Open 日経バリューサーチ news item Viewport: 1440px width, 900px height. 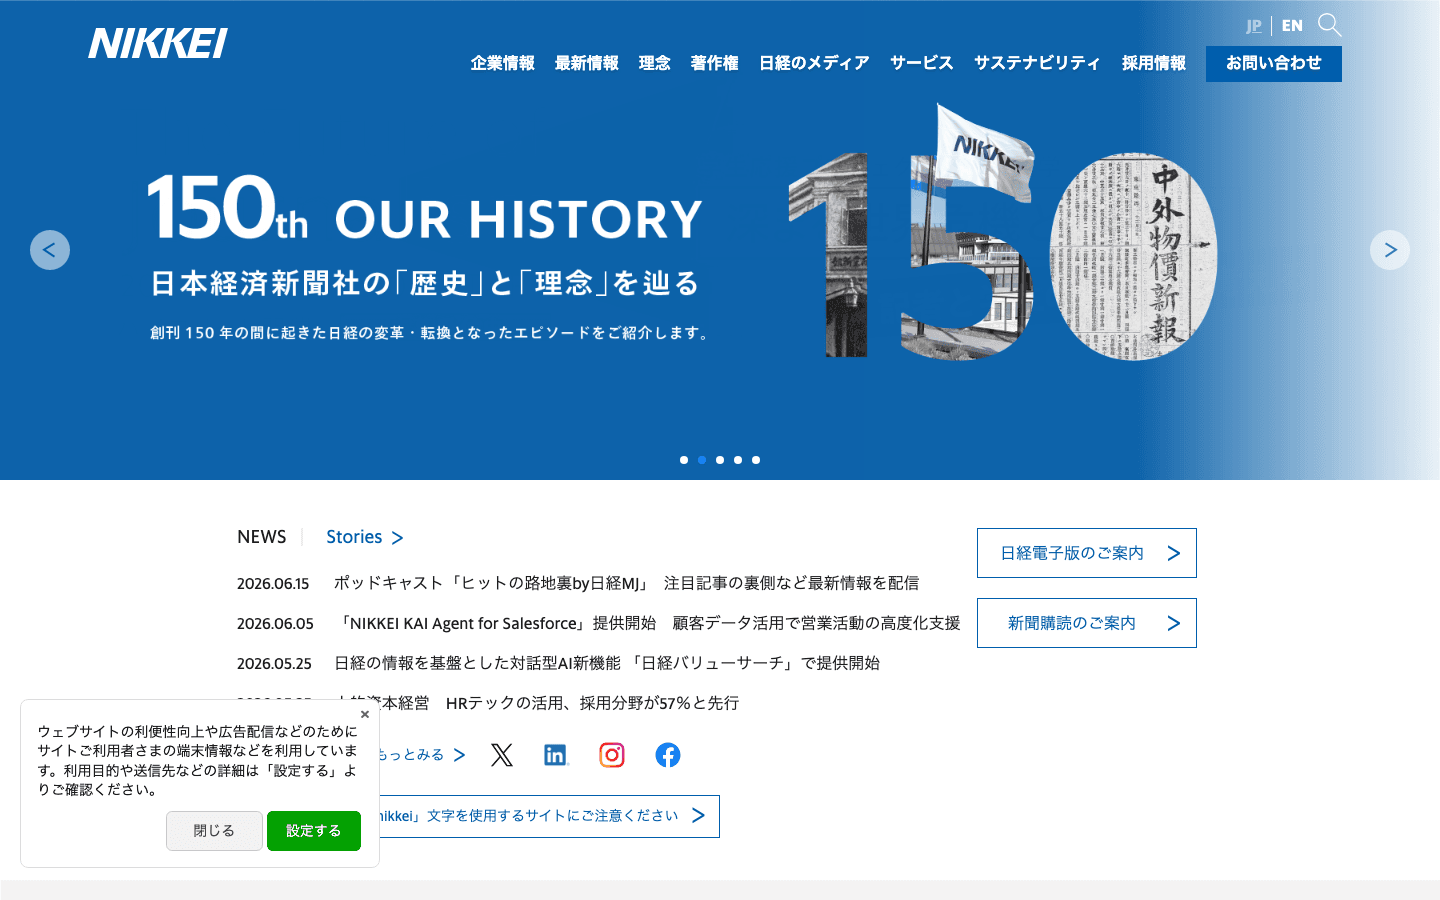pos(607,663)
